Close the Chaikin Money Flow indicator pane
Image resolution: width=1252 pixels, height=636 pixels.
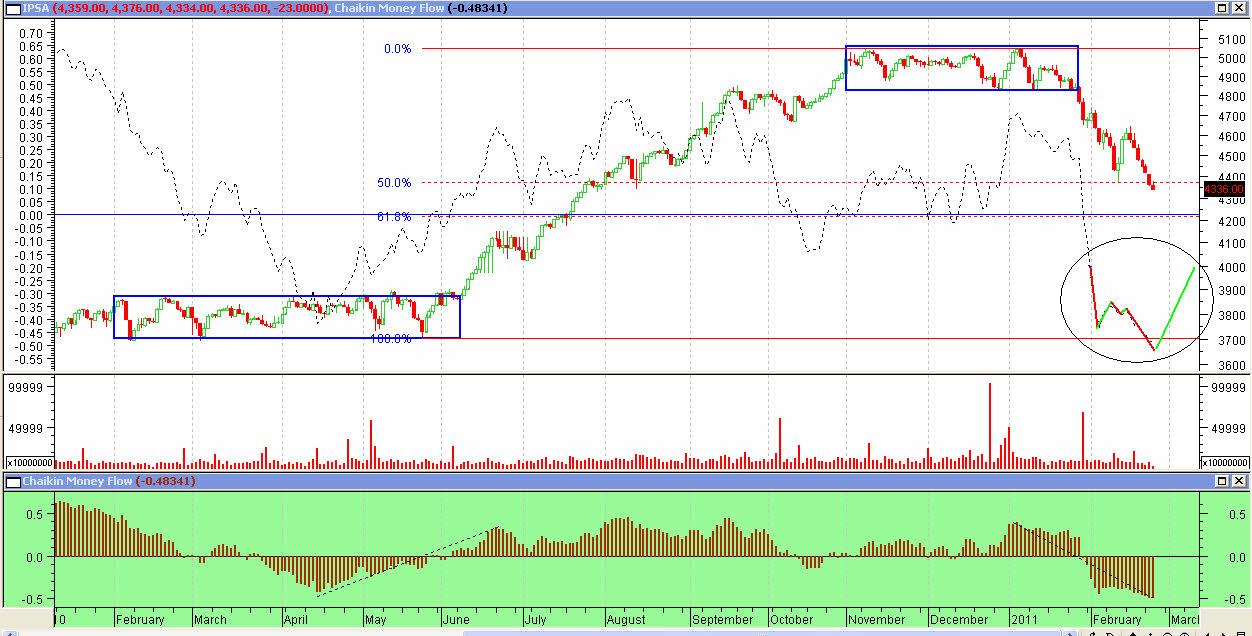pyautogui.click(x=1239, y=482)
